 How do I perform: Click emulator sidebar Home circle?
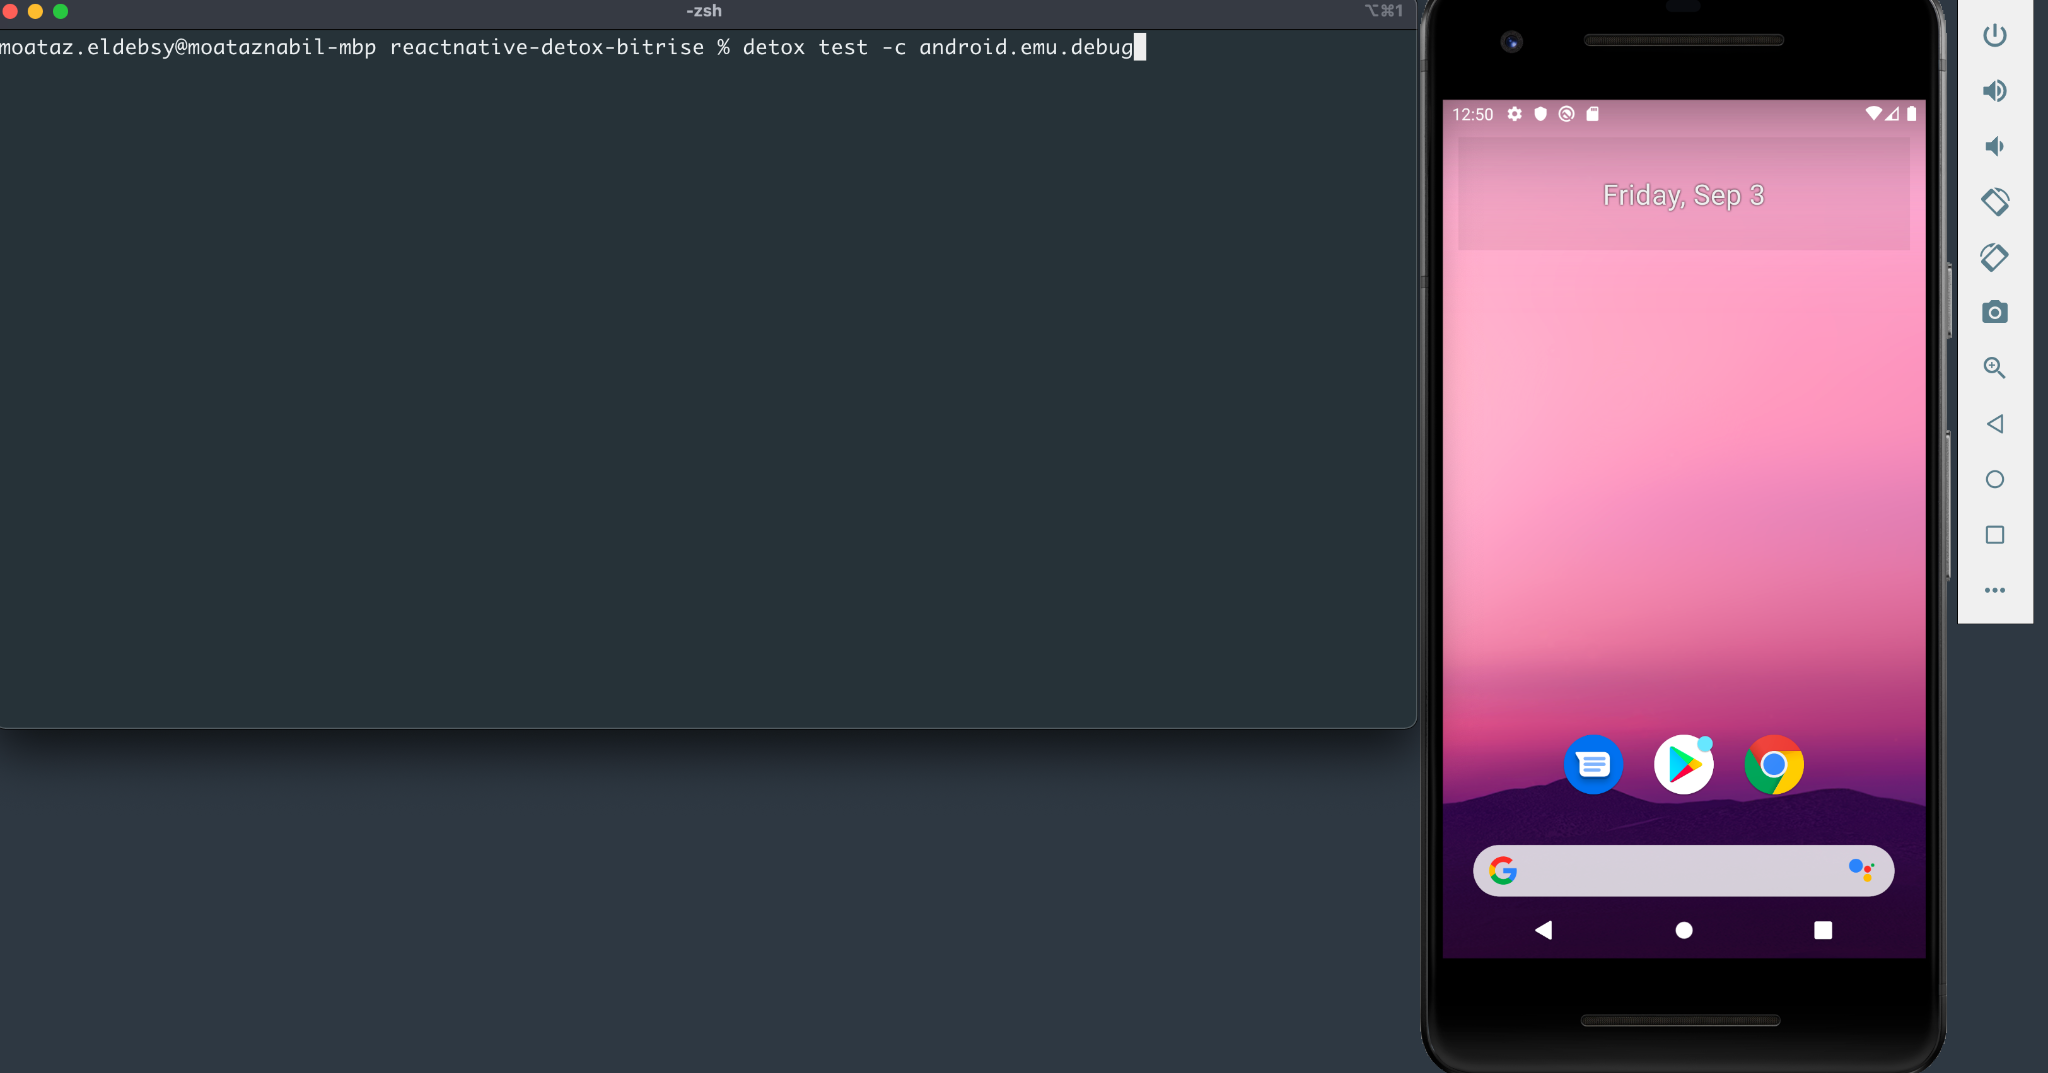1995,479
